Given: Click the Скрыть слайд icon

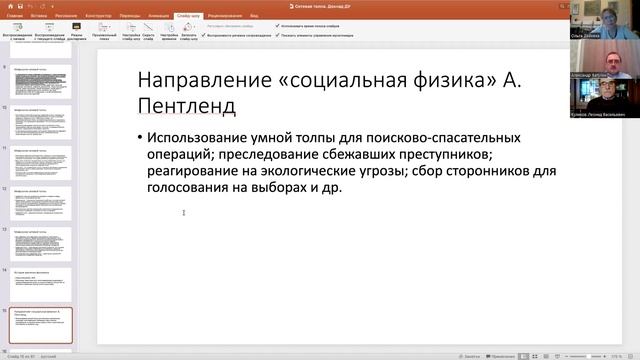Looking at the screenshot, I should click(148, 27).
